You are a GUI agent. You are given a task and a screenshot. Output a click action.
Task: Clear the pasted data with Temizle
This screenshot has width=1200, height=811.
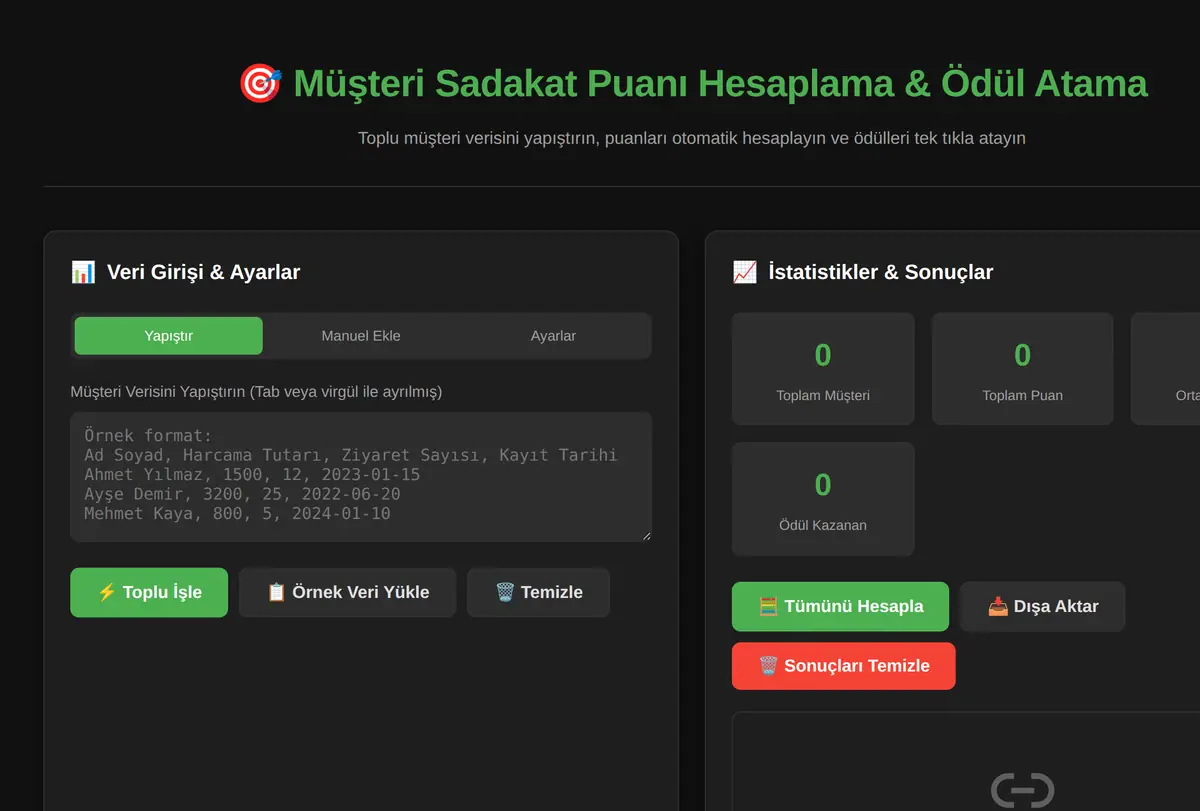[538, 592]
